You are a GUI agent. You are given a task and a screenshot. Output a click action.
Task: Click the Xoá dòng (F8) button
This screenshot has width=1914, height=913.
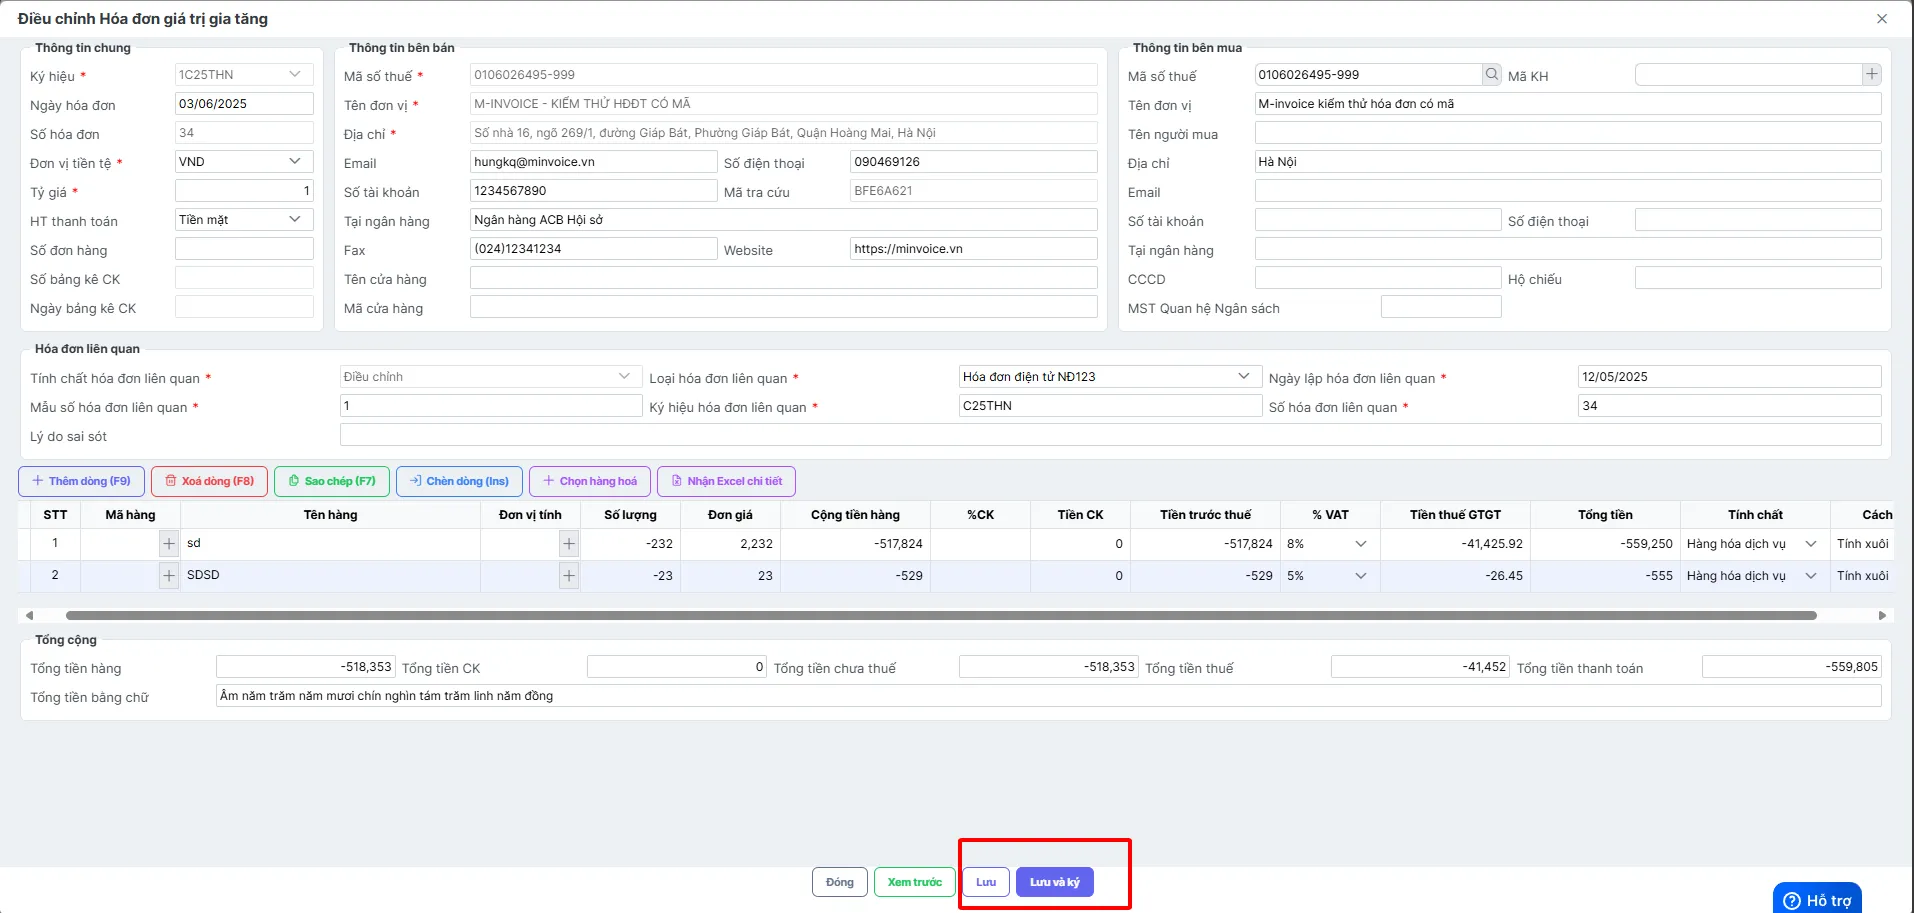209,481
